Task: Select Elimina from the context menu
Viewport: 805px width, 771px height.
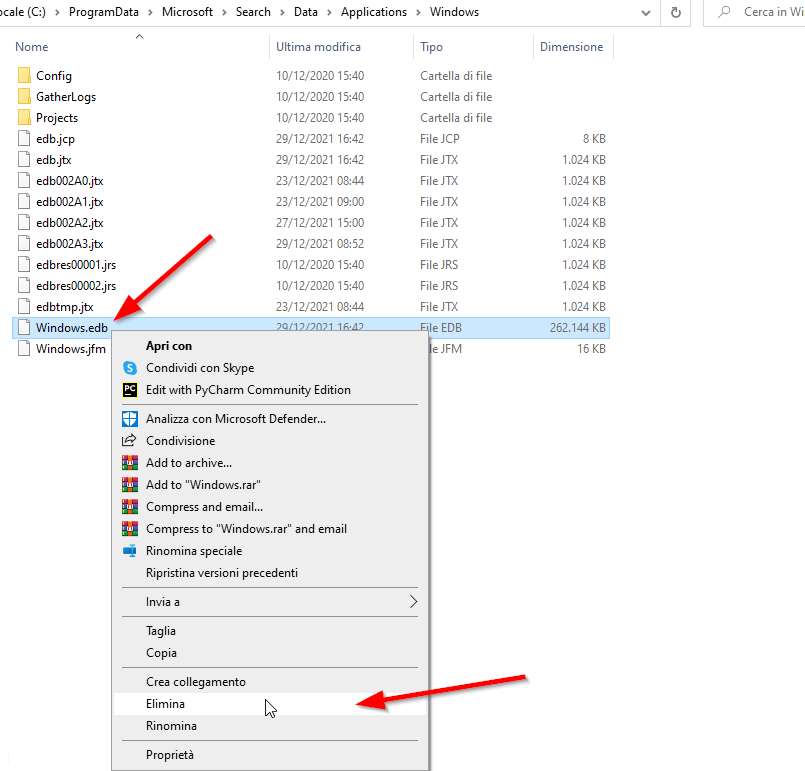Action: (x=165, y=703)
